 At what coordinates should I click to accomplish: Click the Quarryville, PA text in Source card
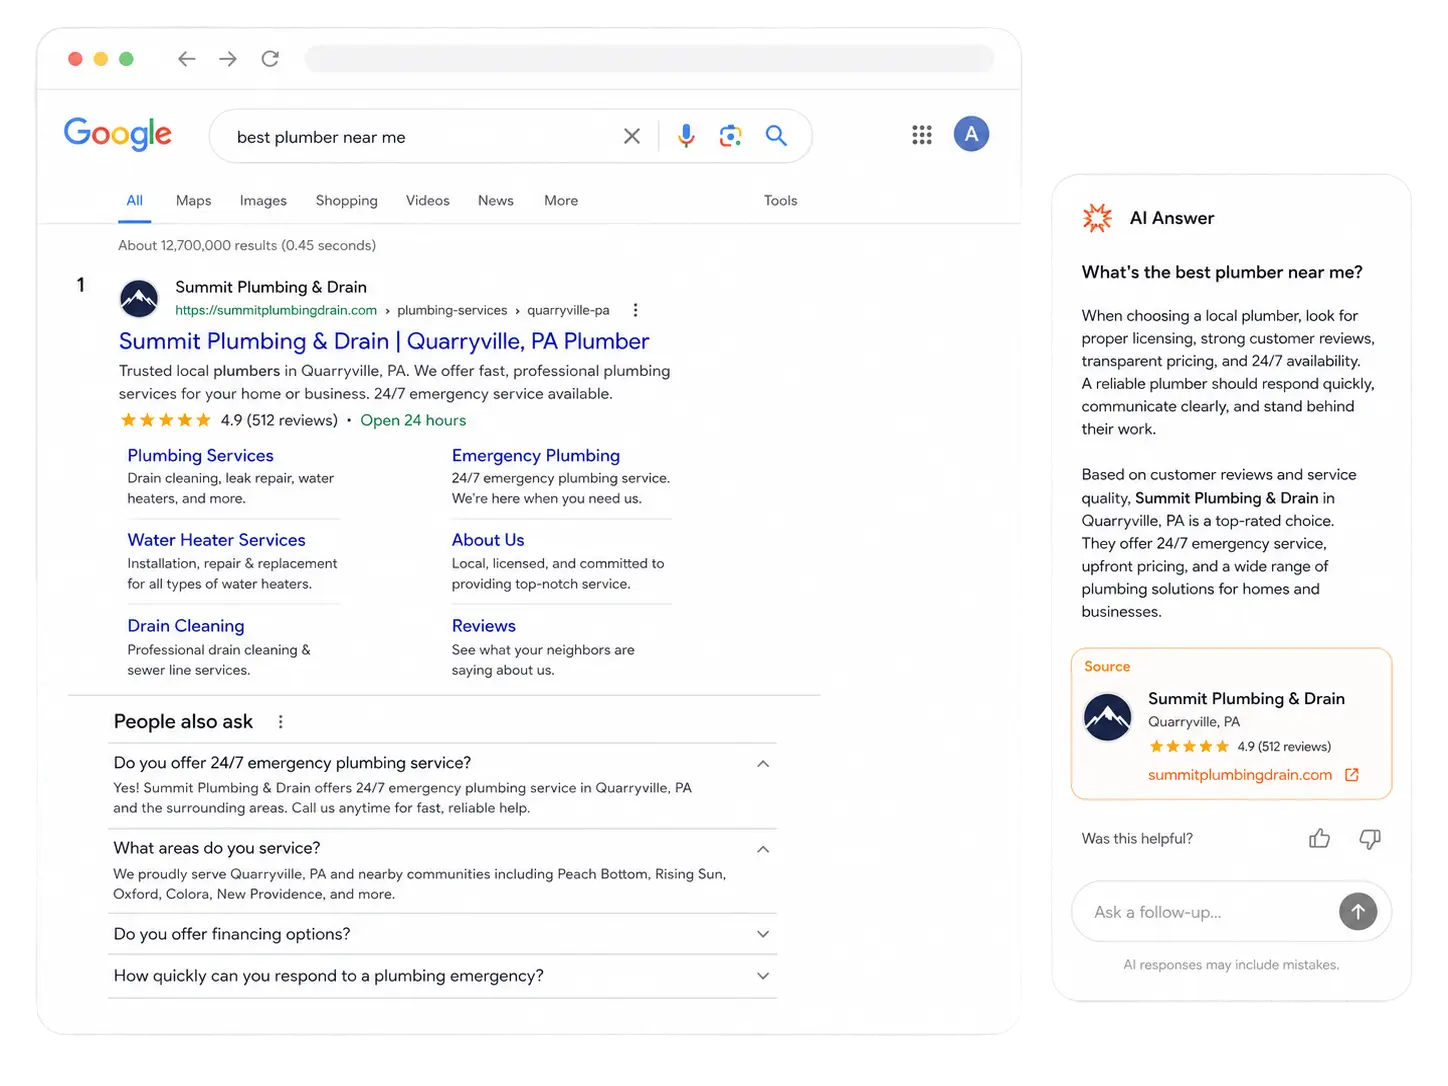point(1194,722)
